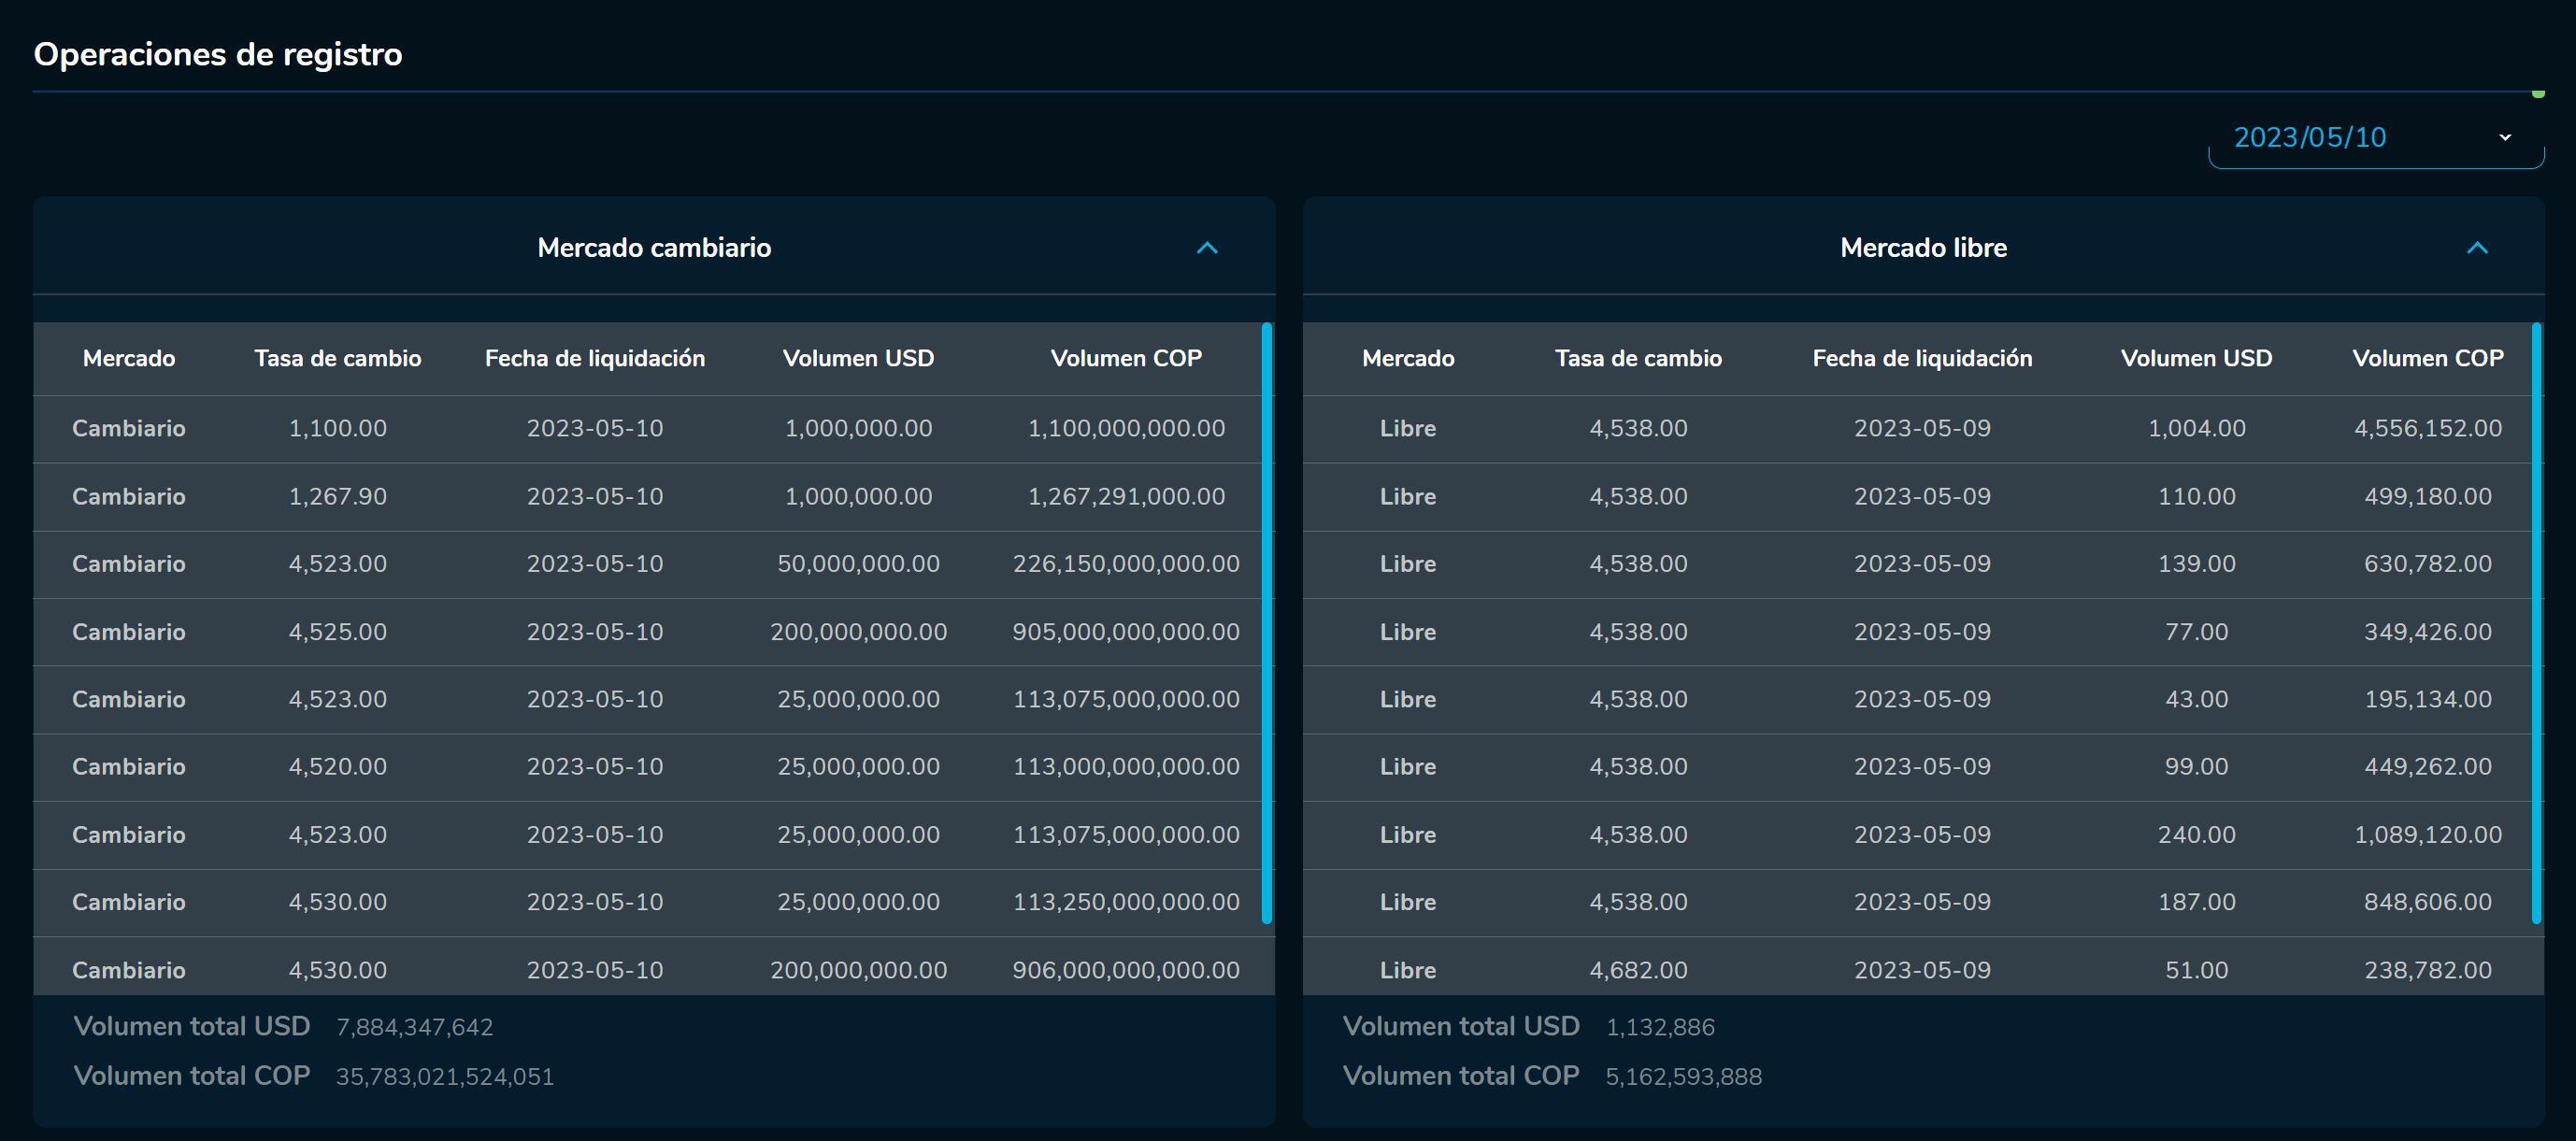Viewport: 2576px width, 1141px height.
Task: Click green status dot at top right
Action: coord(2537,94)
